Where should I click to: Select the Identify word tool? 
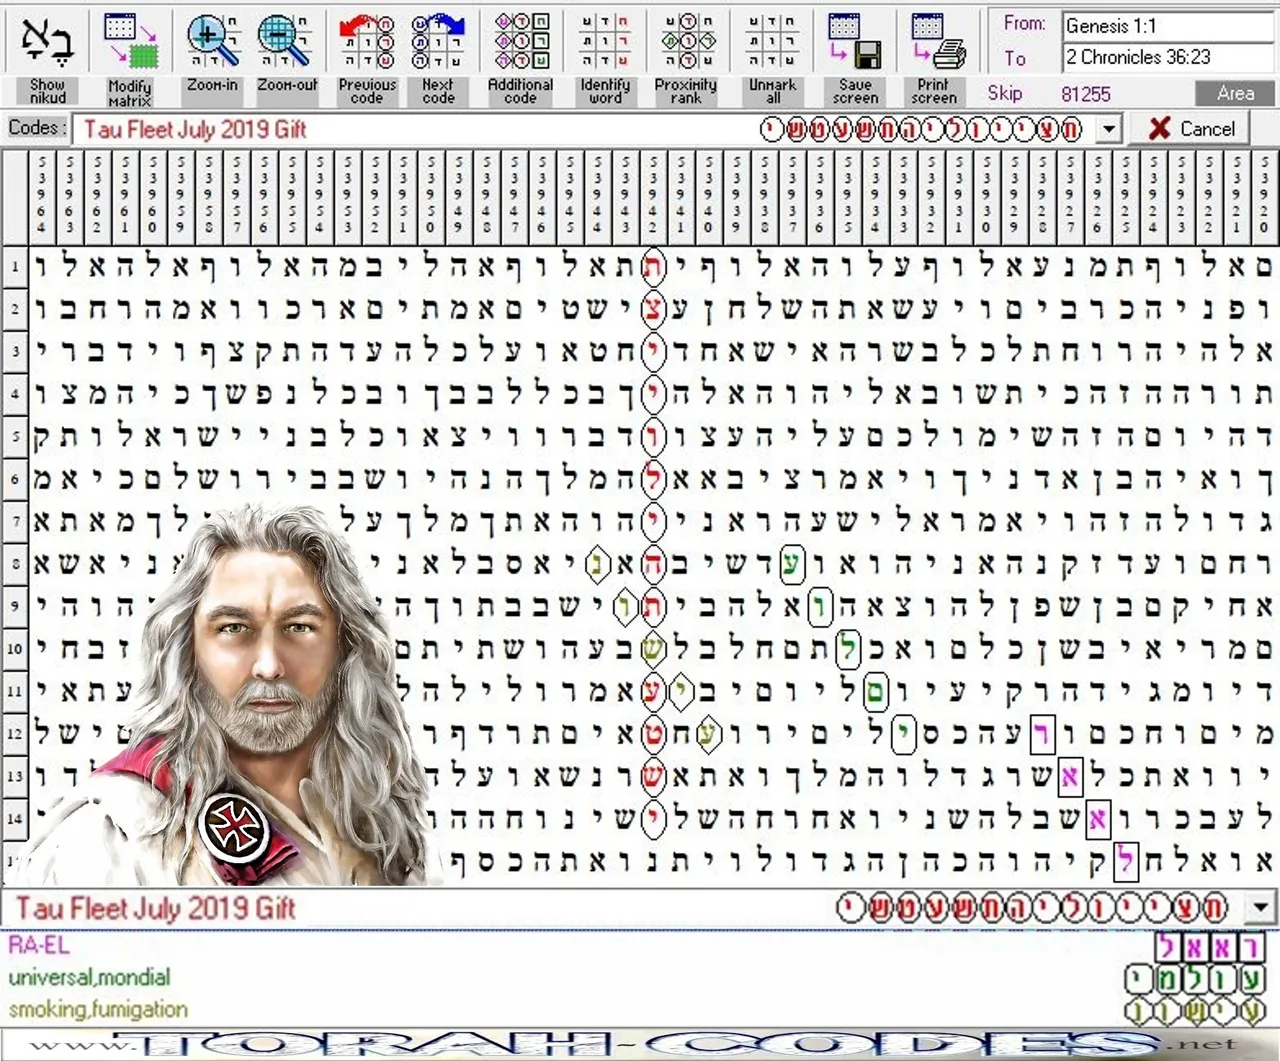point(605,40)
